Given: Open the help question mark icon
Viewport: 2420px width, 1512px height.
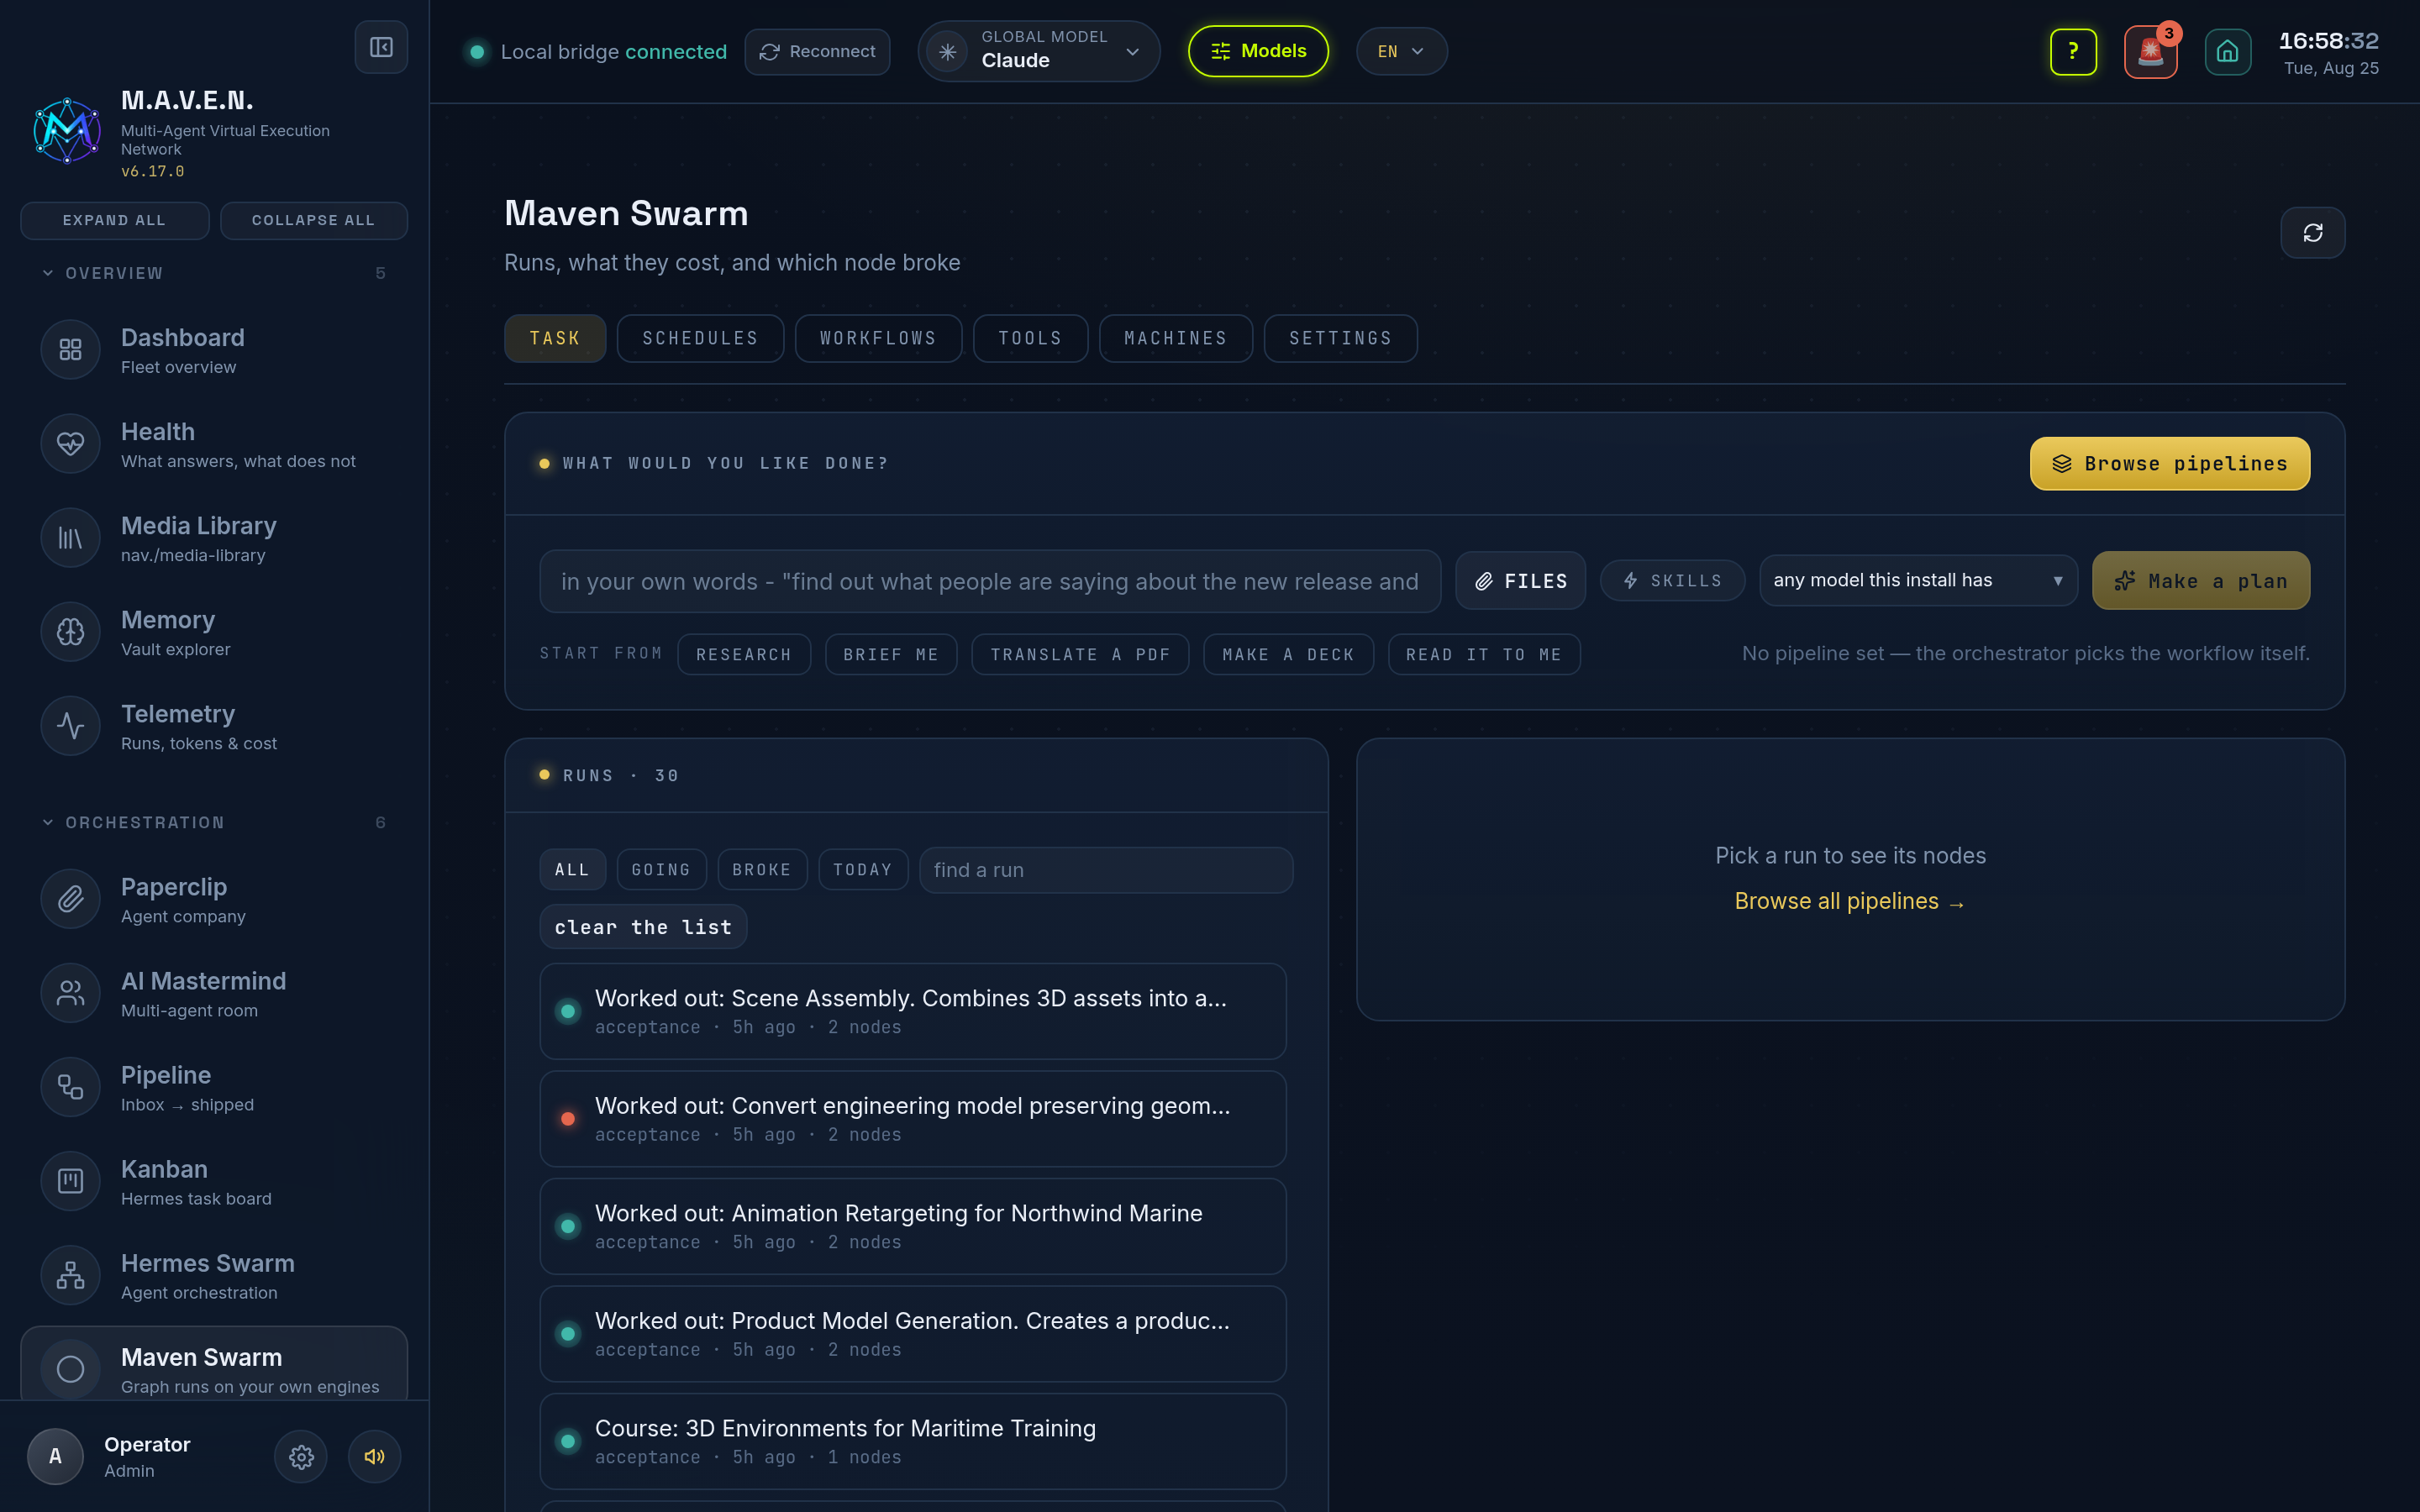Looking at the screenshot, I should pos(2073,51).
